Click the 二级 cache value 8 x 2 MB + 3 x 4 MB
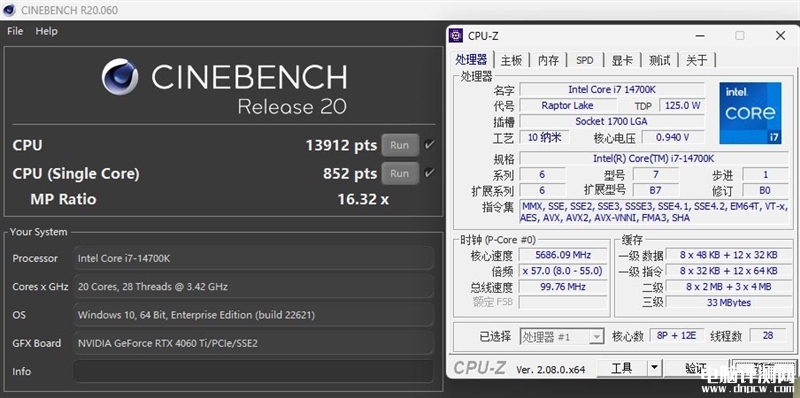800x398 pixels. [x=728, y=287]
